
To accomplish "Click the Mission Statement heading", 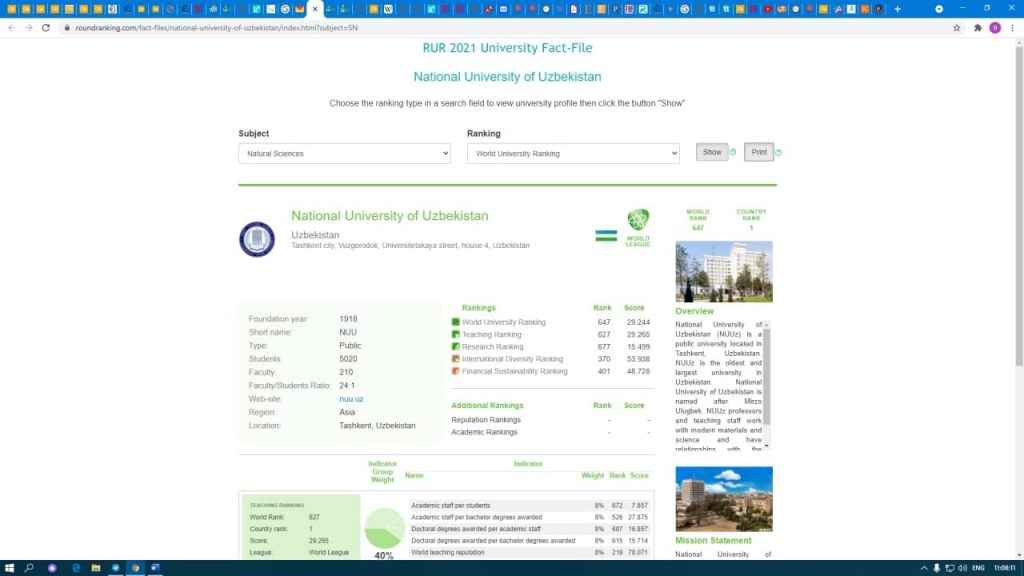I will 713,541.
